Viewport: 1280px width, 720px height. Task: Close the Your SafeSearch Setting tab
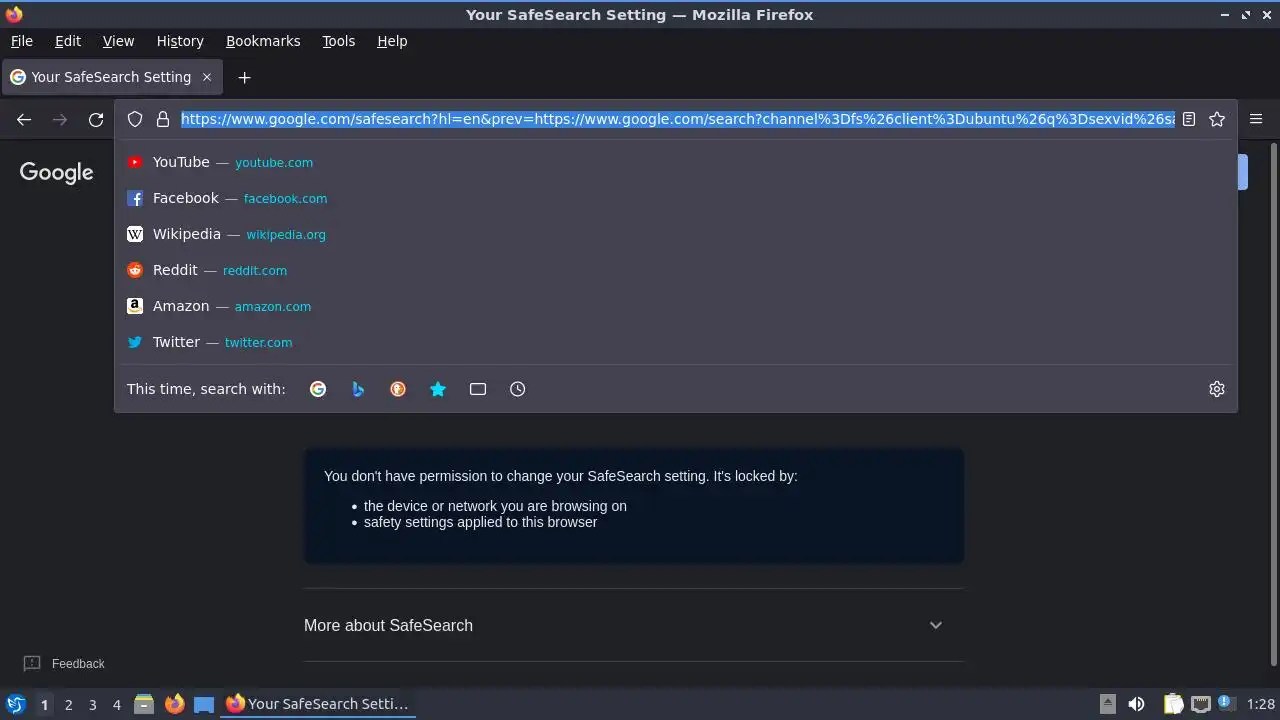coord(207,77)
